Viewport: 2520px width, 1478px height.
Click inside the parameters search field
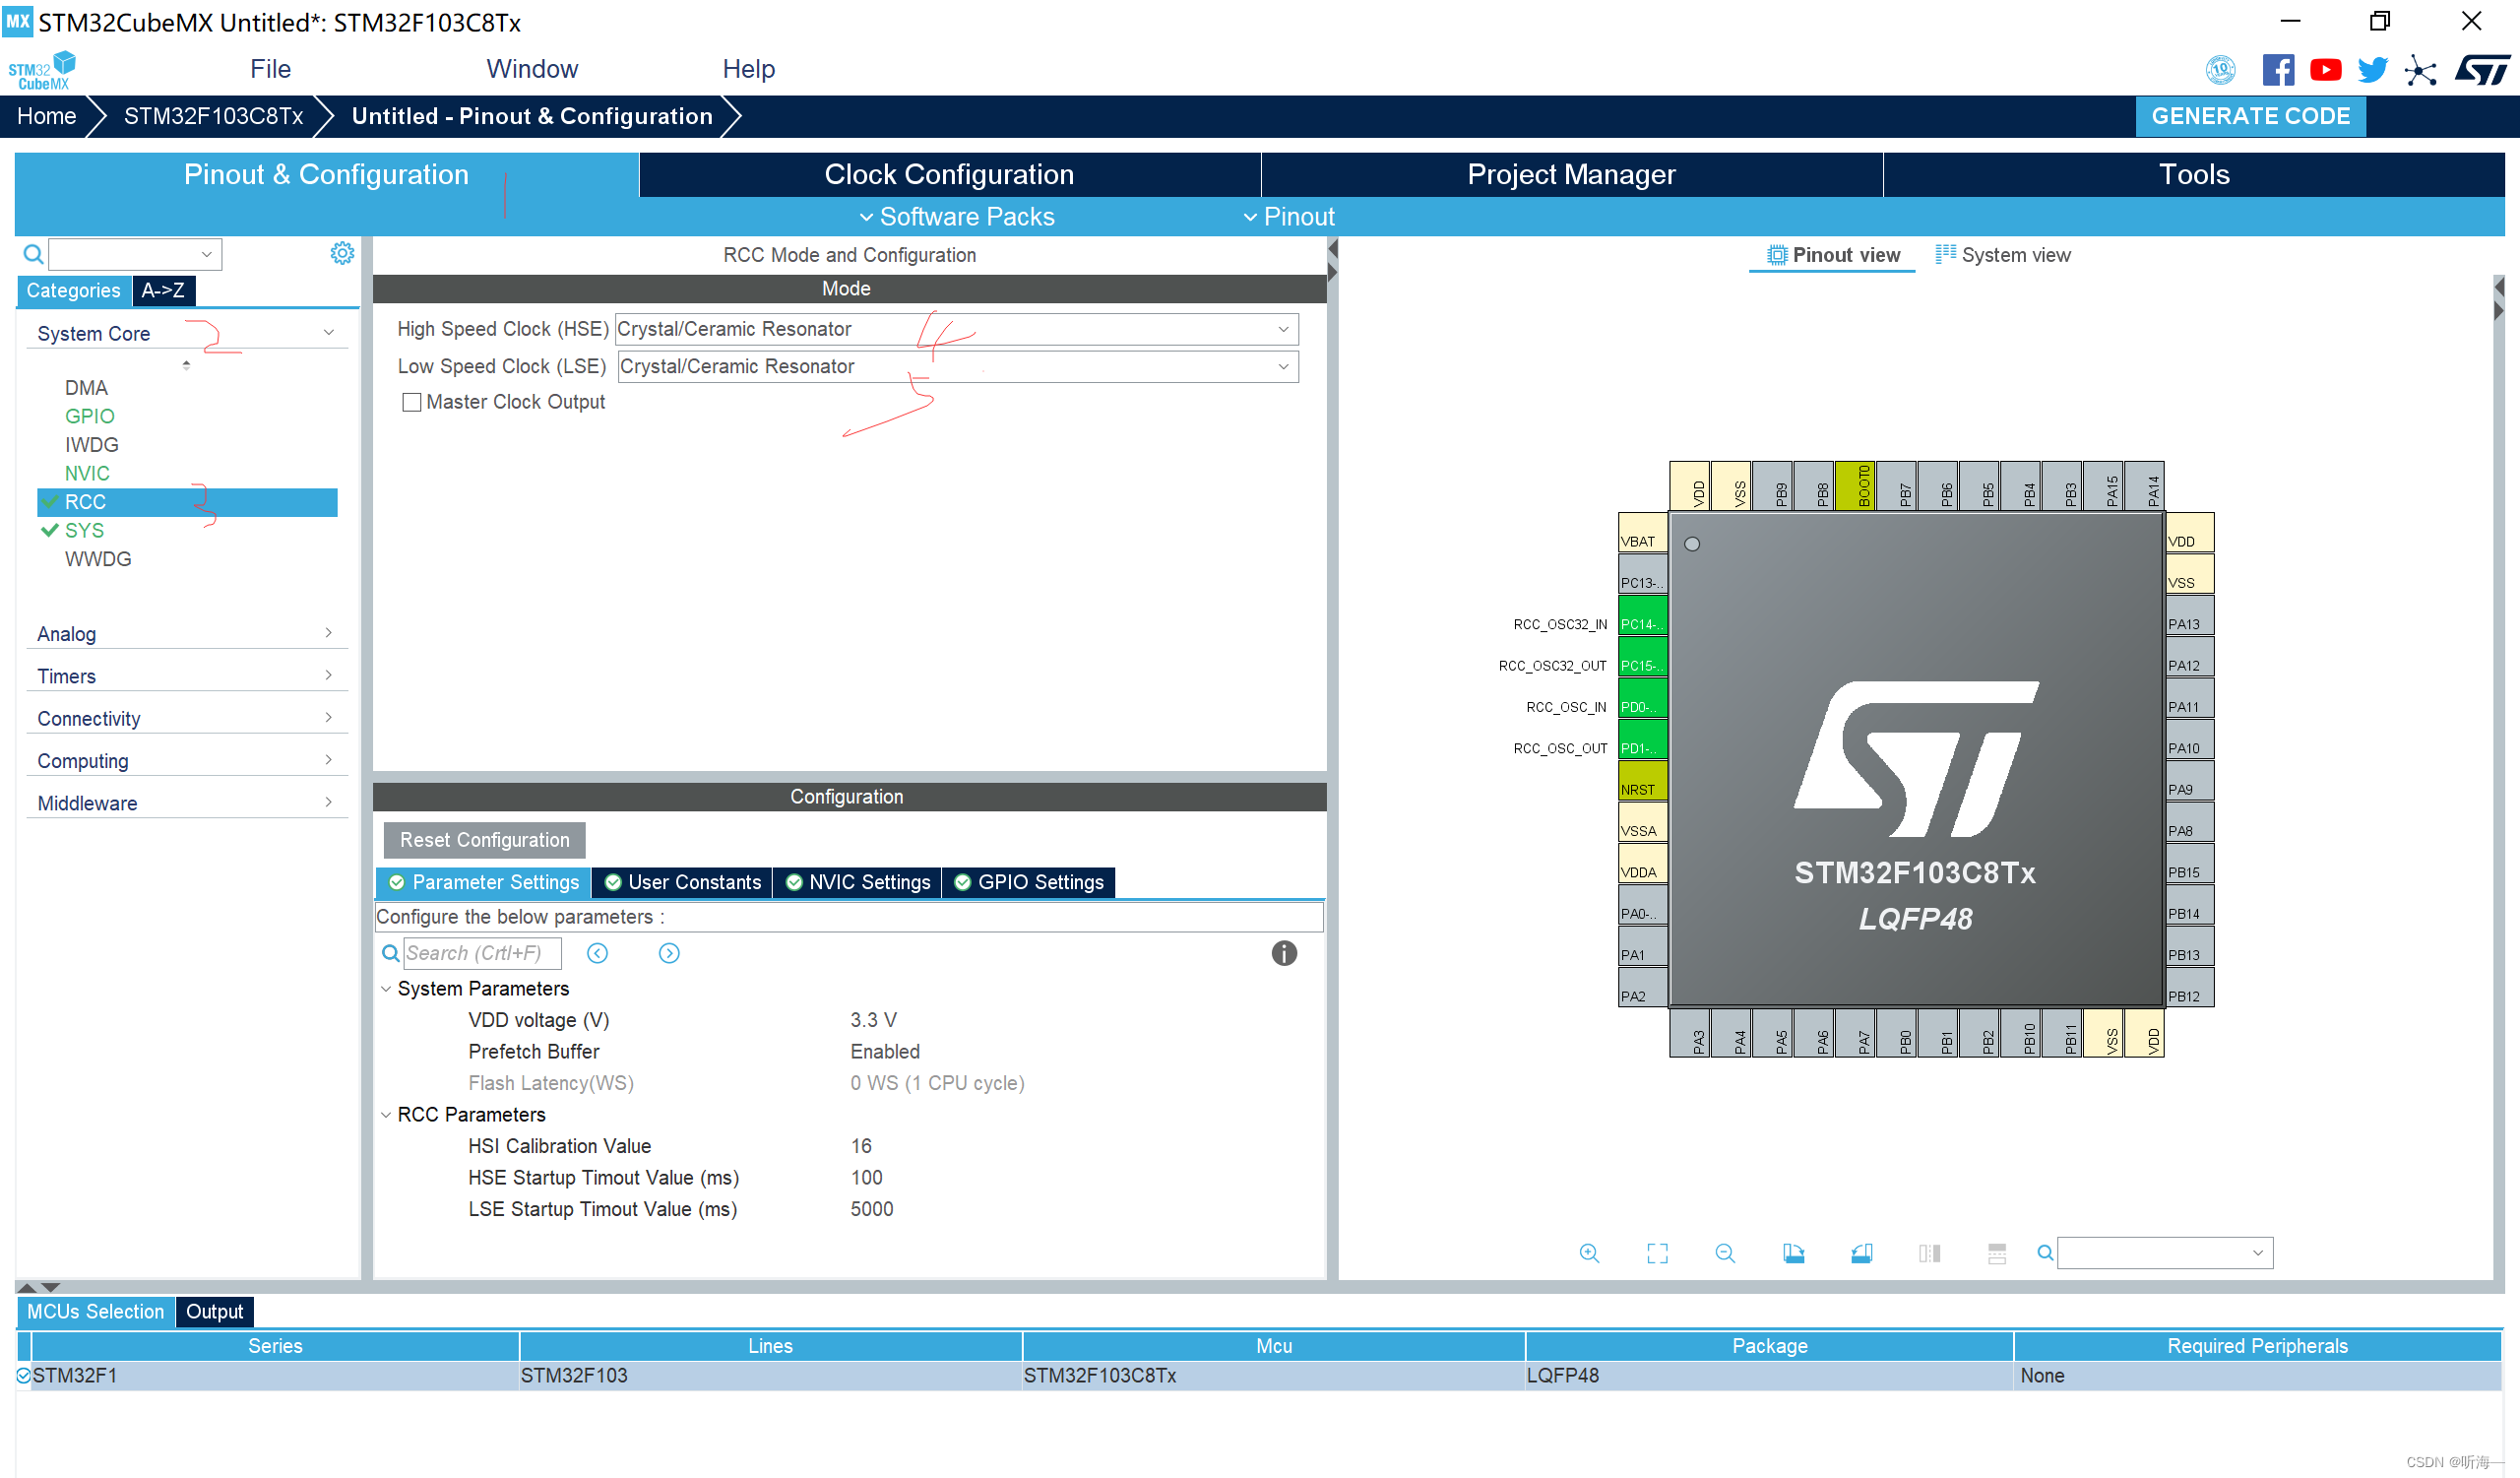480,953
